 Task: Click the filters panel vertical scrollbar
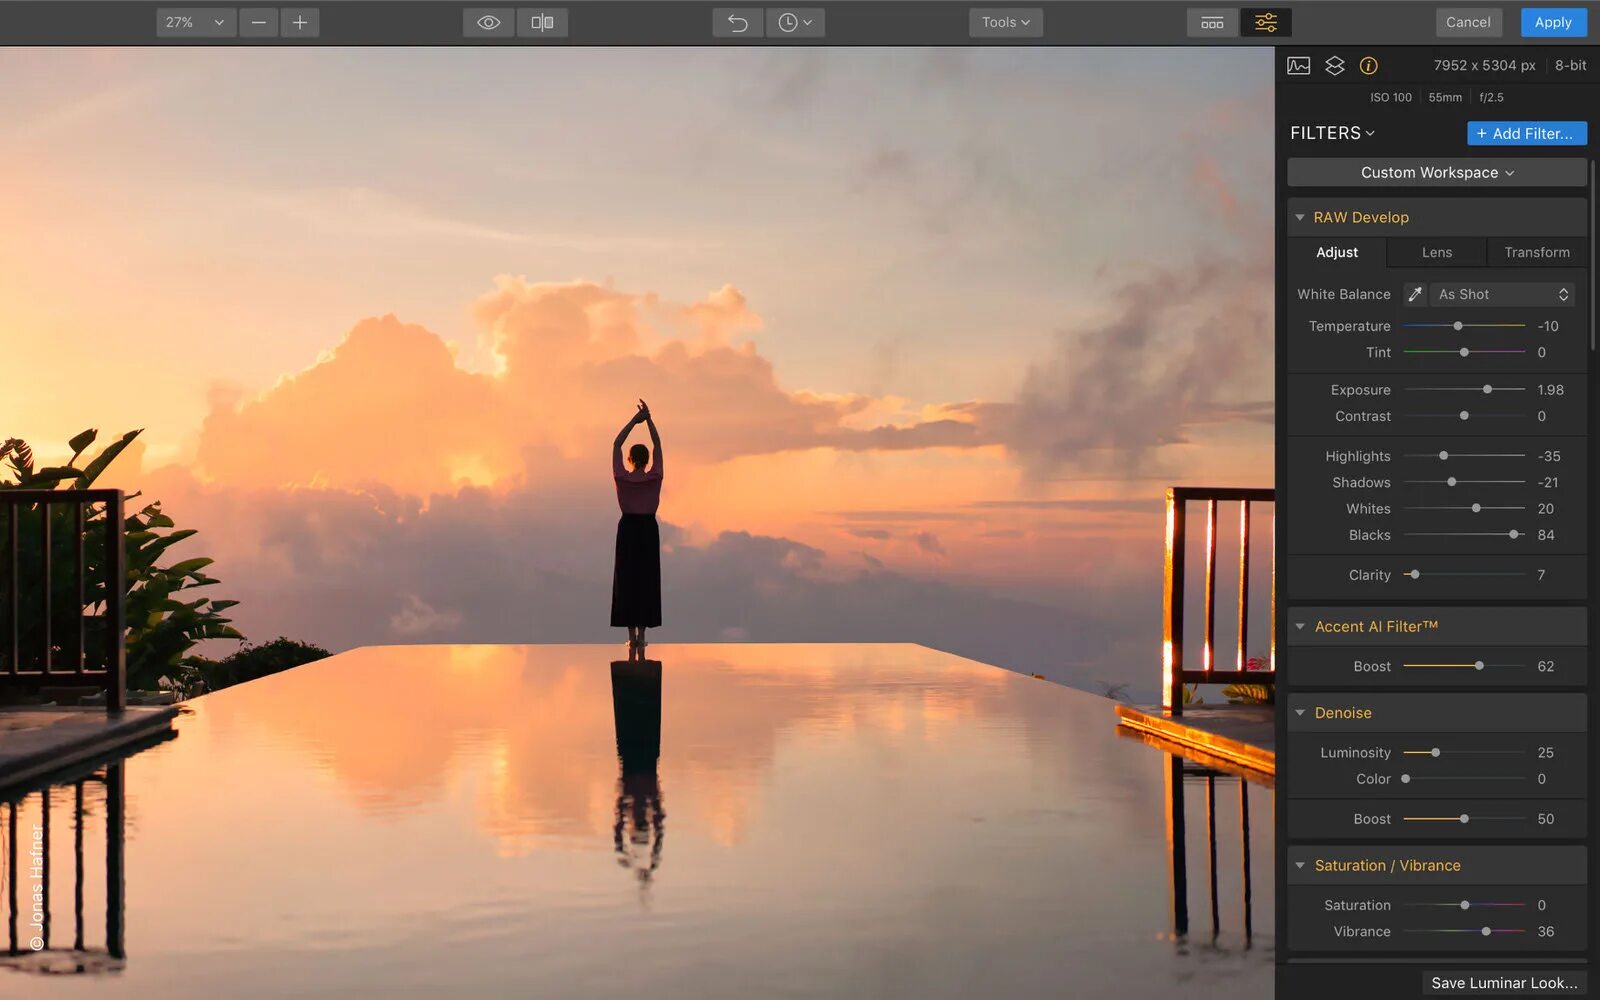tap(1594, 255)
